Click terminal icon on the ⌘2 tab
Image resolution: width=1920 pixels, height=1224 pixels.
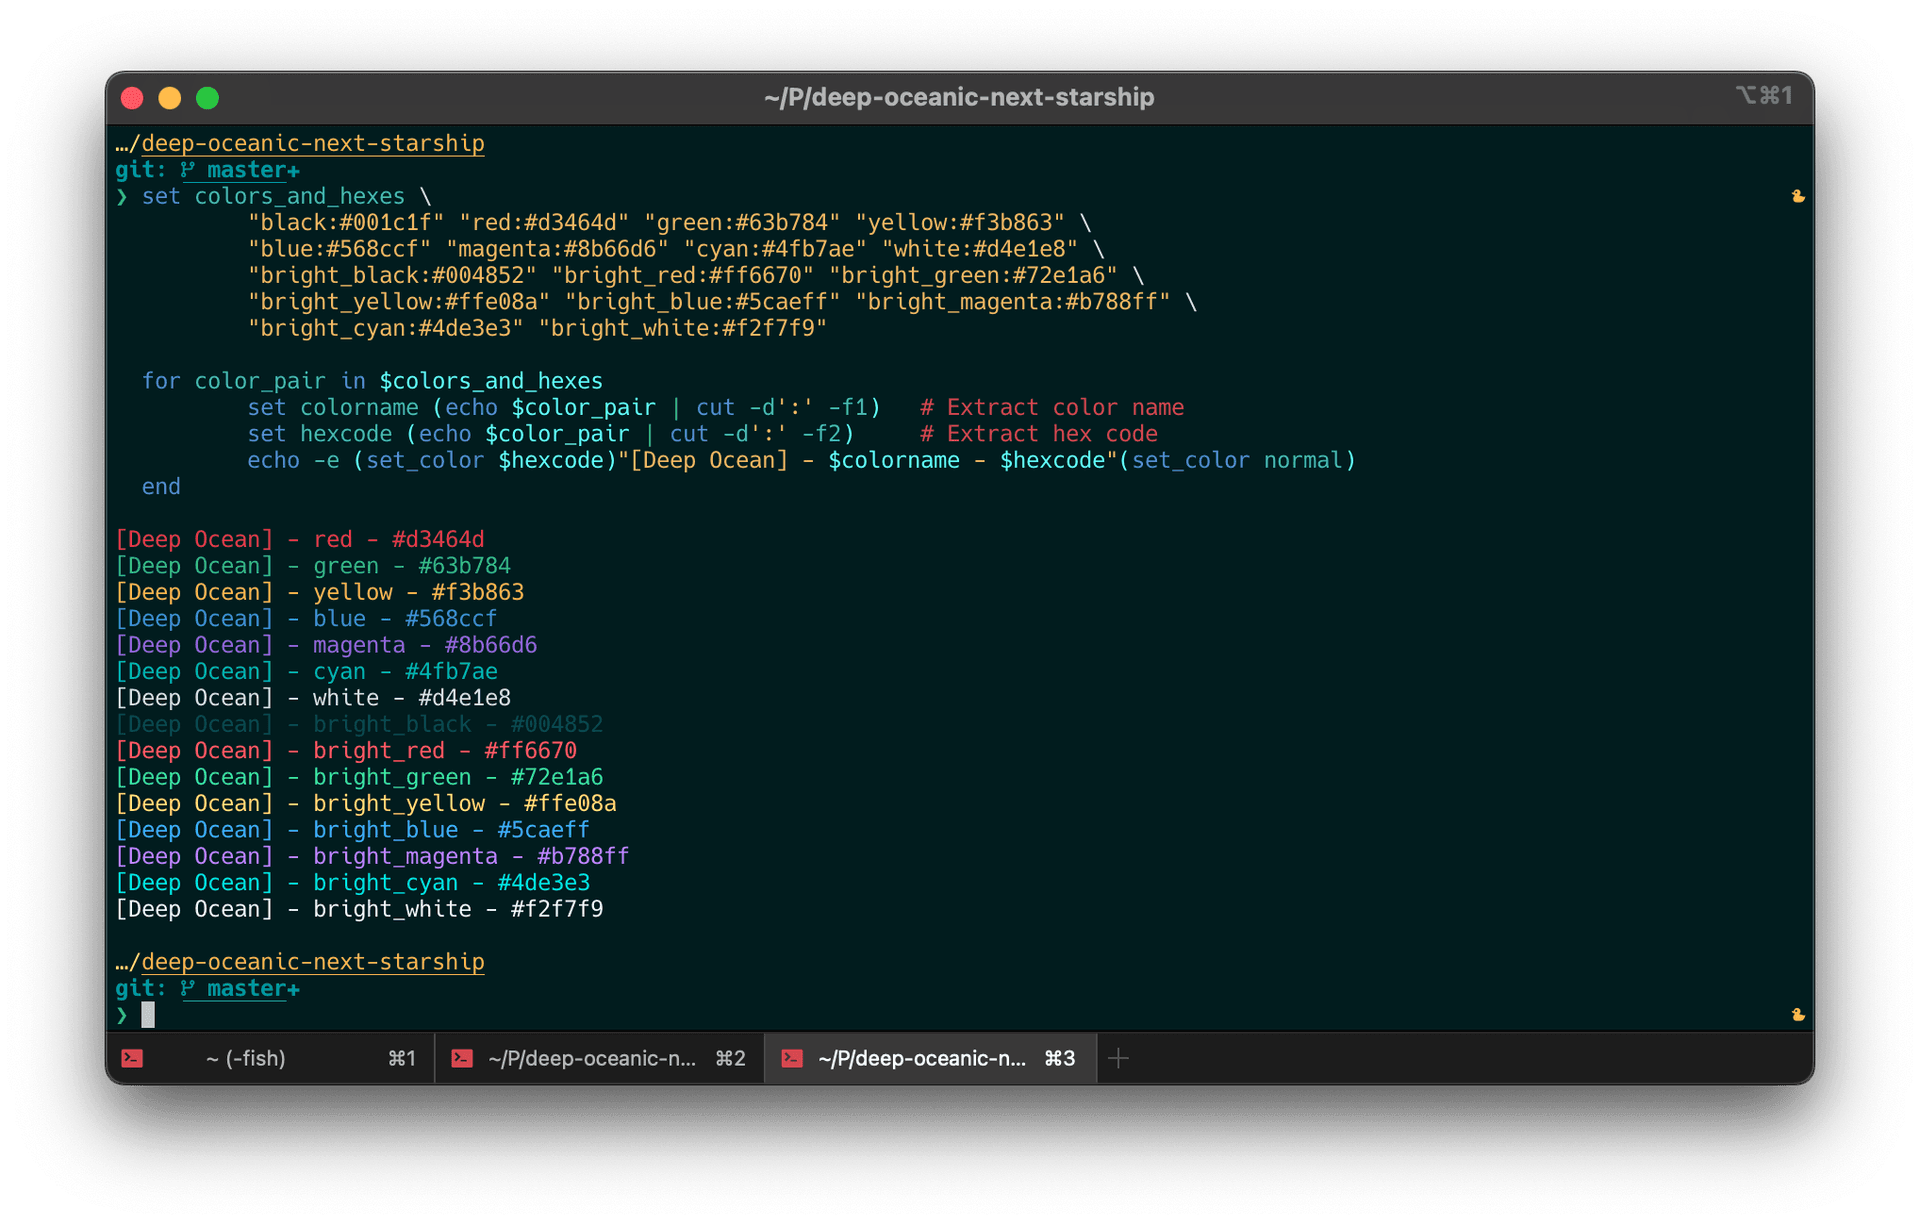coord(462,1058)
